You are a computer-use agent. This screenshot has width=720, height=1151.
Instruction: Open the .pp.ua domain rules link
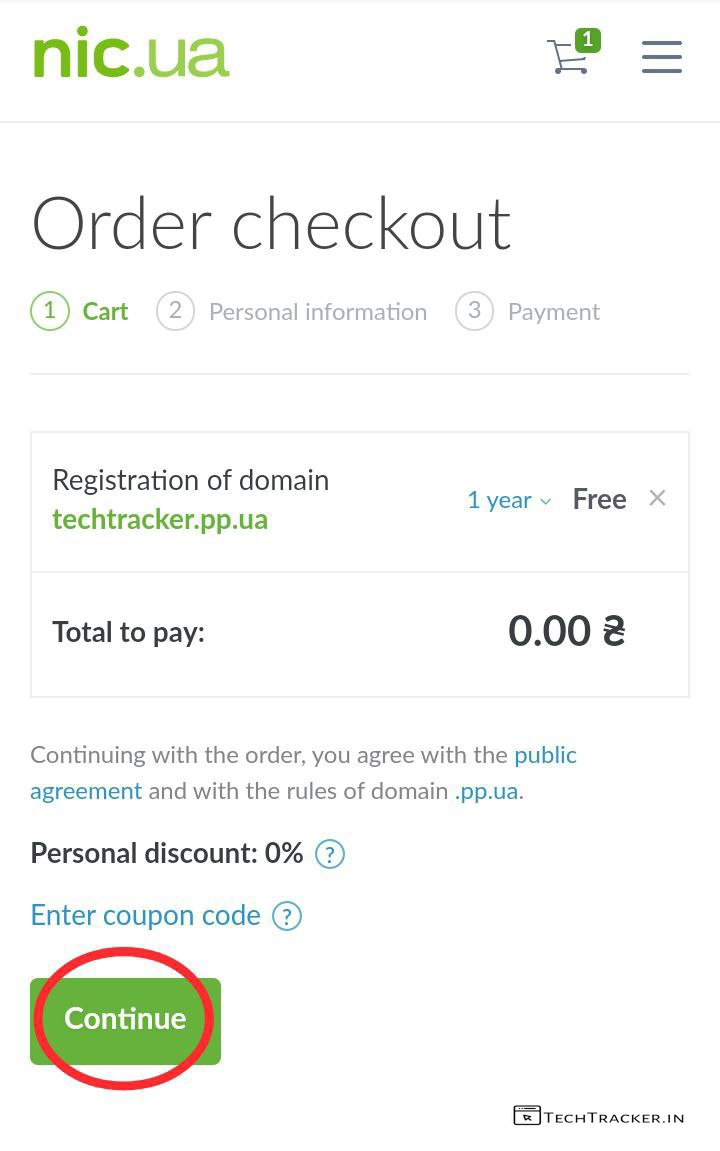pyautogui.click(x=487, y=791)
